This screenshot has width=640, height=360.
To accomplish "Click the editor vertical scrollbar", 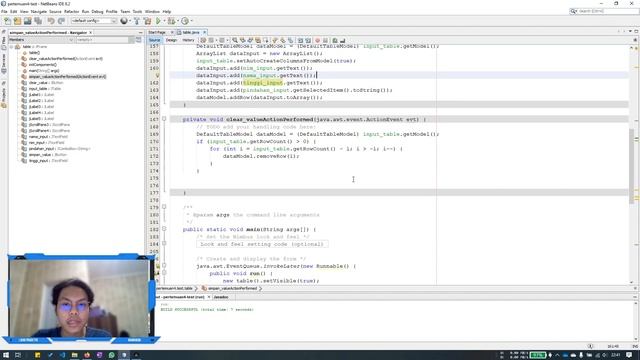I will pyautogui.click(x=631, y=165).
